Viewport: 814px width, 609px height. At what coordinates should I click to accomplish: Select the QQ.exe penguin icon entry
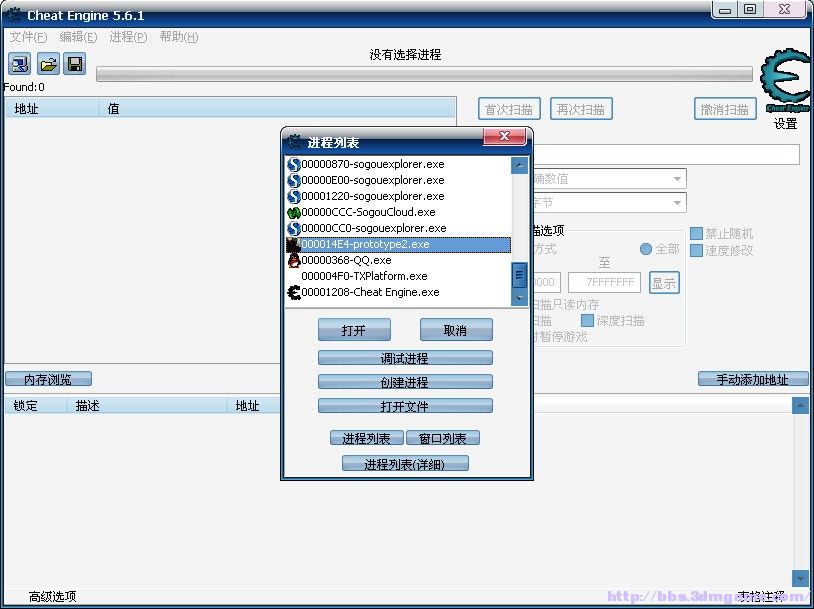pos(294,260)
